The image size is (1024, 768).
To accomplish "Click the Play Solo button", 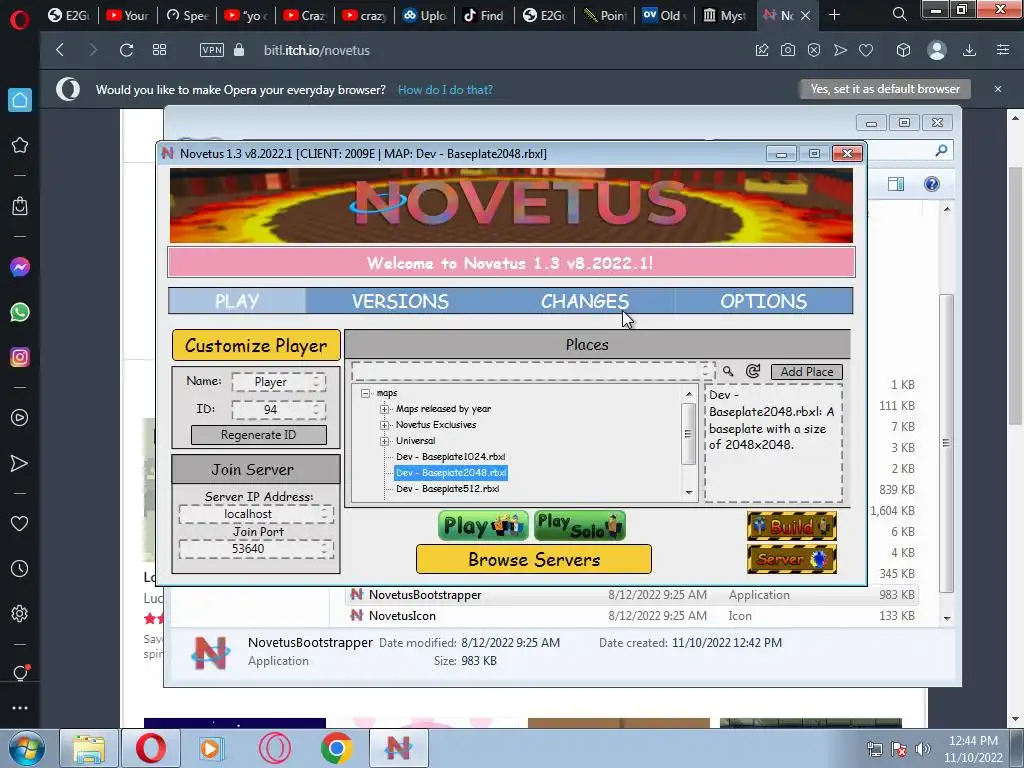I will 579,526.
